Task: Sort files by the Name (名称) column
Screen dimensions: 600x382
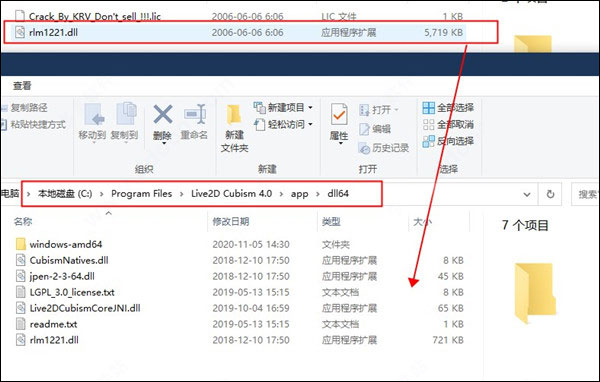Action: tap(23, 221)
